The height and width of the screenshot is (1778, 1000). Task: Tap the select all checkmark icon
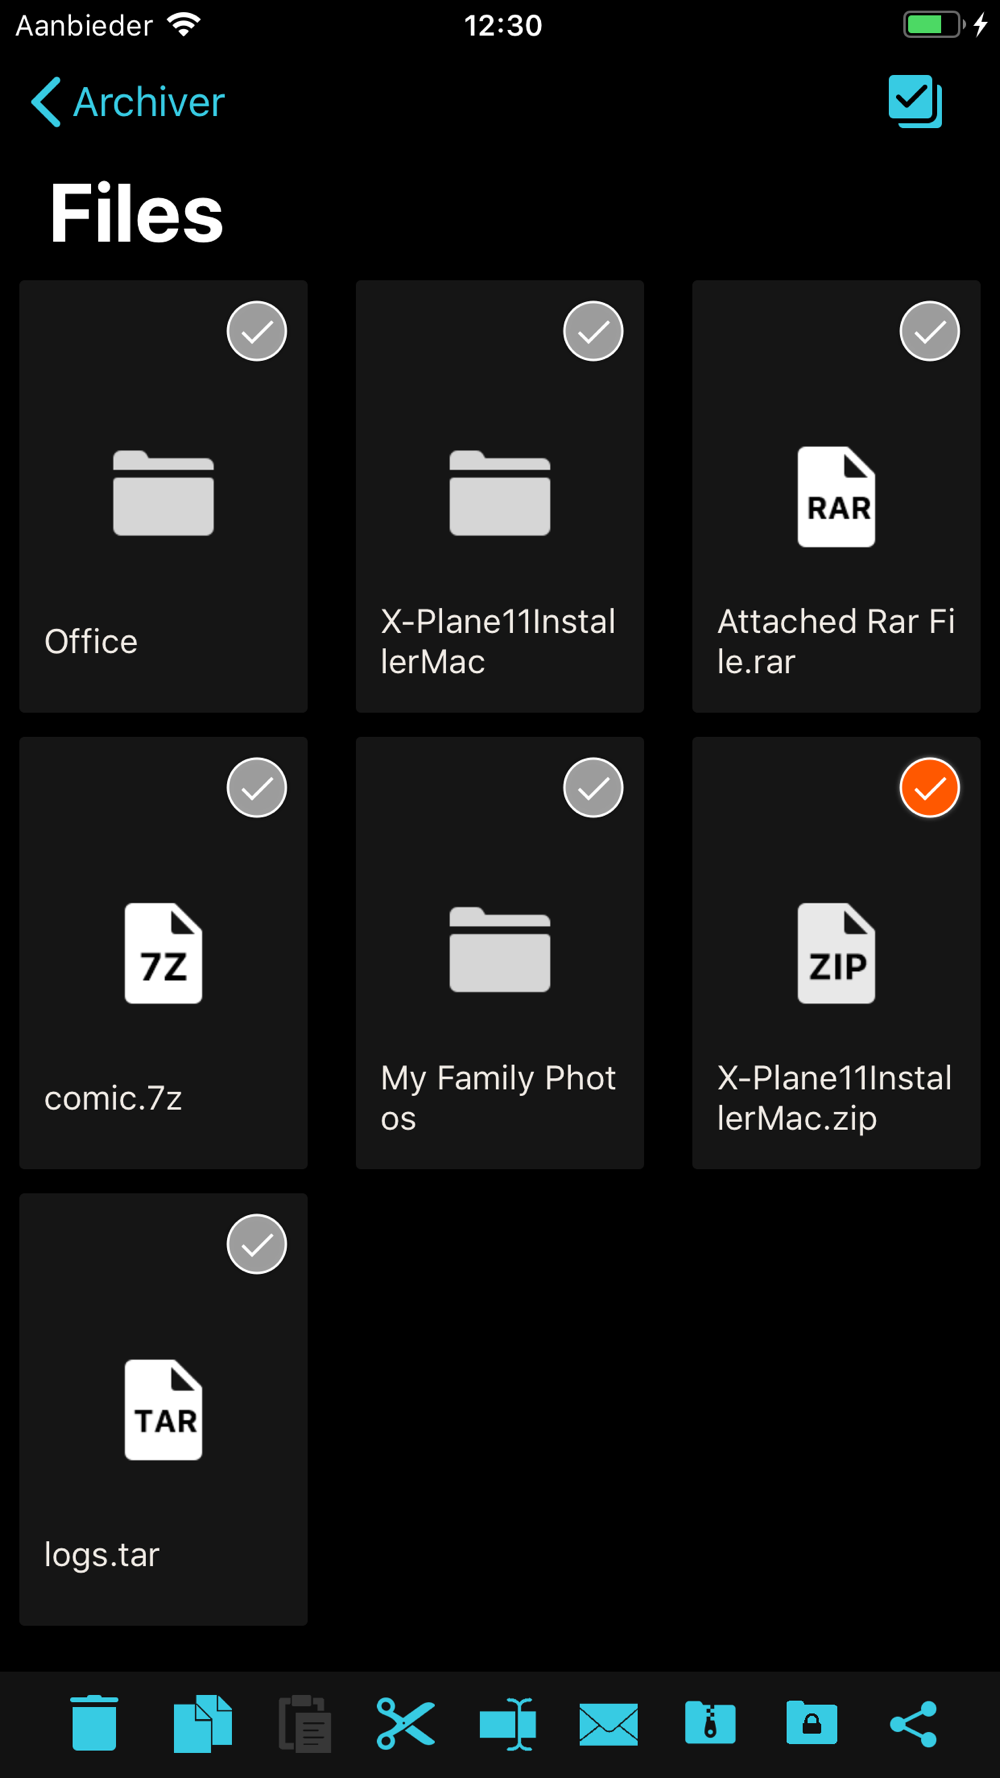(x=915, y=101)
